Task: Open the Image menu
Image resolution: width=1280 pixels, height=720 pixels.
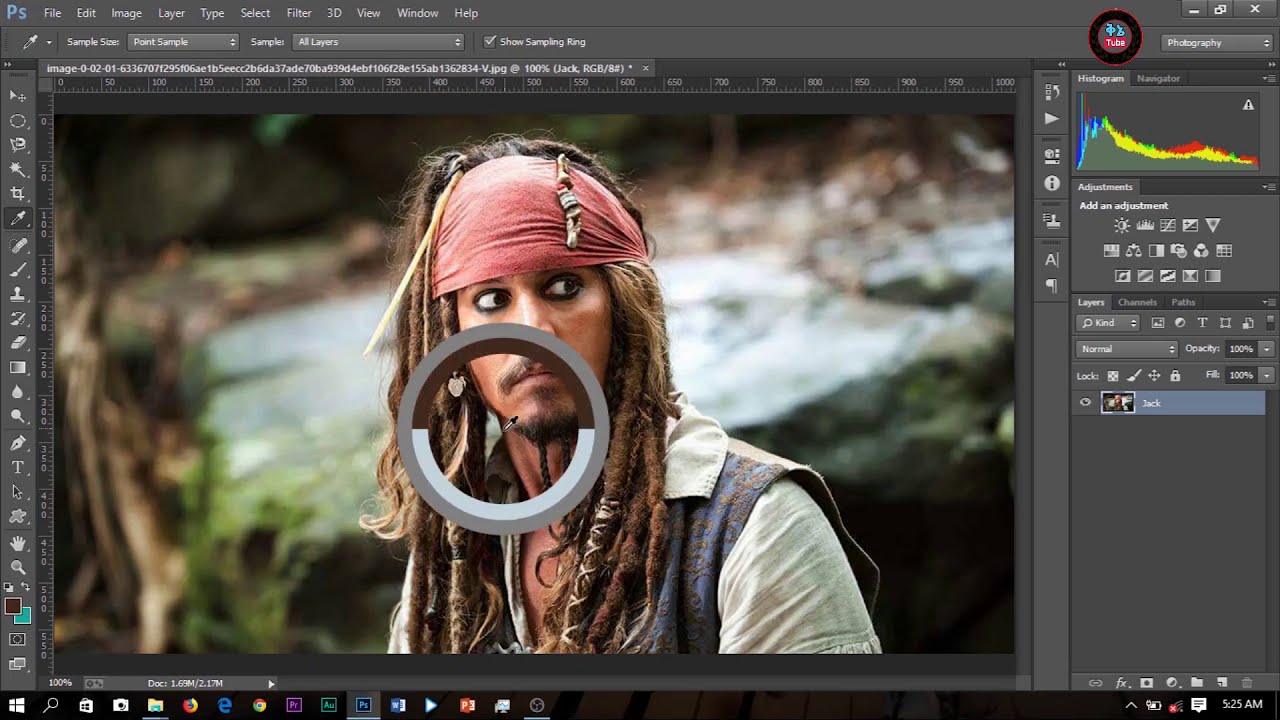Action: click(126, 13)
